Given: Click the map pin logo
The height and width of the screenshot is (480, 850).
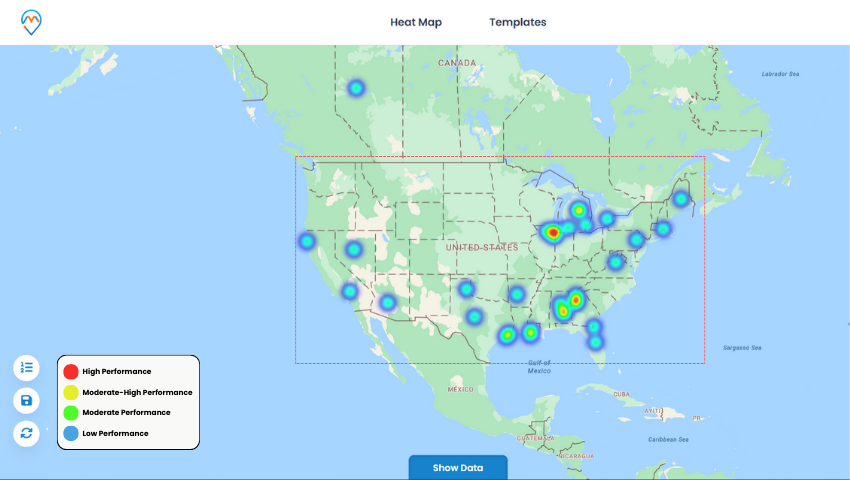Looking at the screenshot, I should pyautogui.click(x=33, y=21).
